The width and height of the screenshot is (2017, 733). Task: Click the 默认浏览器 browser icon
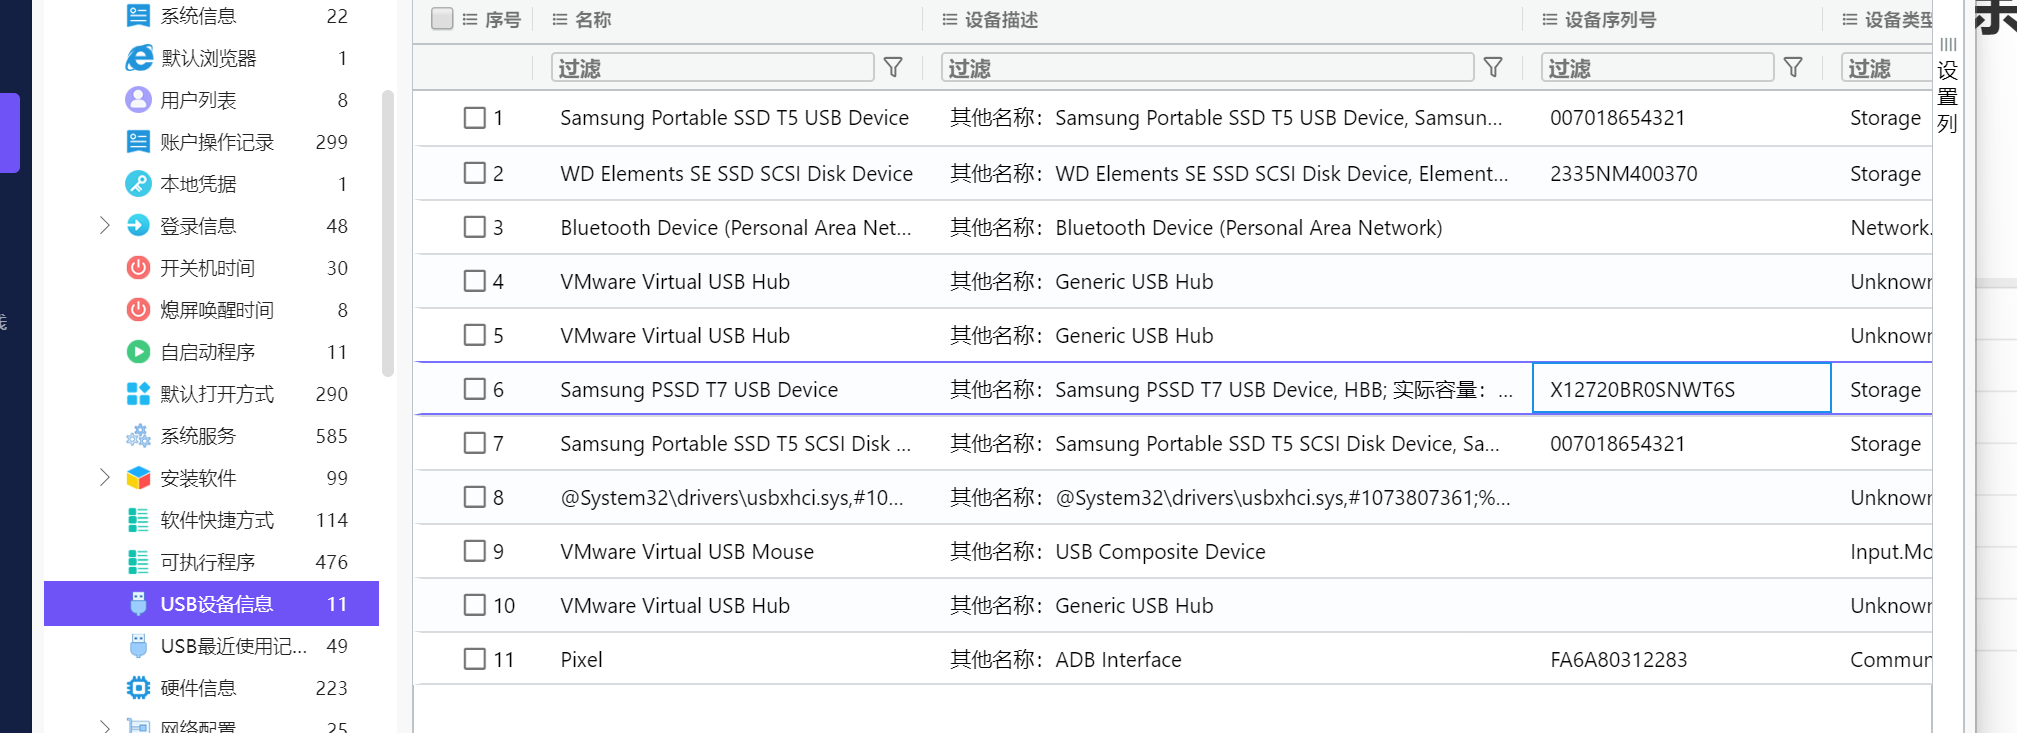click(138, 58)
